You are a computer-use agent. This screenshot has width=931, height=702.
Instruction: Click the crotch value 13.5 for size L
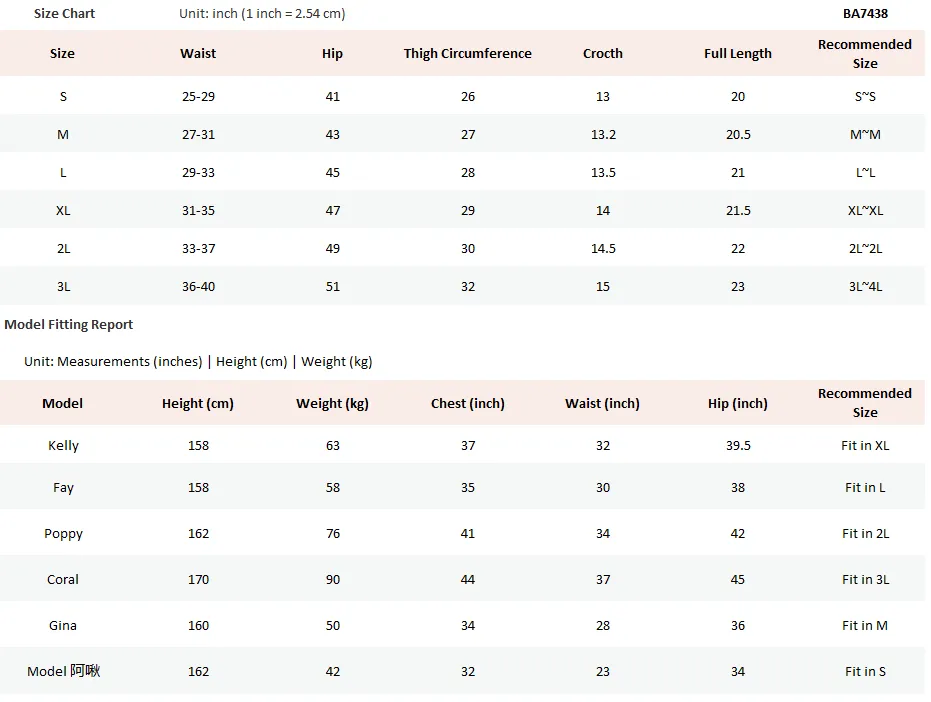click(x=603, y=172)
